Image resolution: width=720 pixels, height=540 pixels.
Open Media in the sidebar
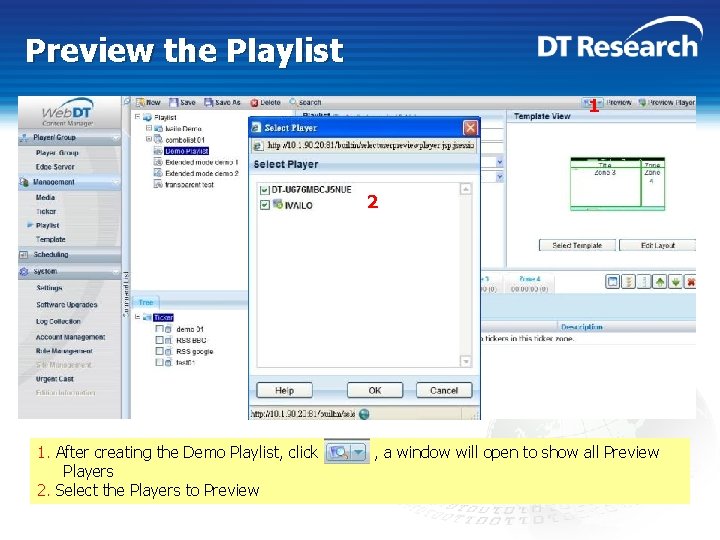[x=45, y=197]
